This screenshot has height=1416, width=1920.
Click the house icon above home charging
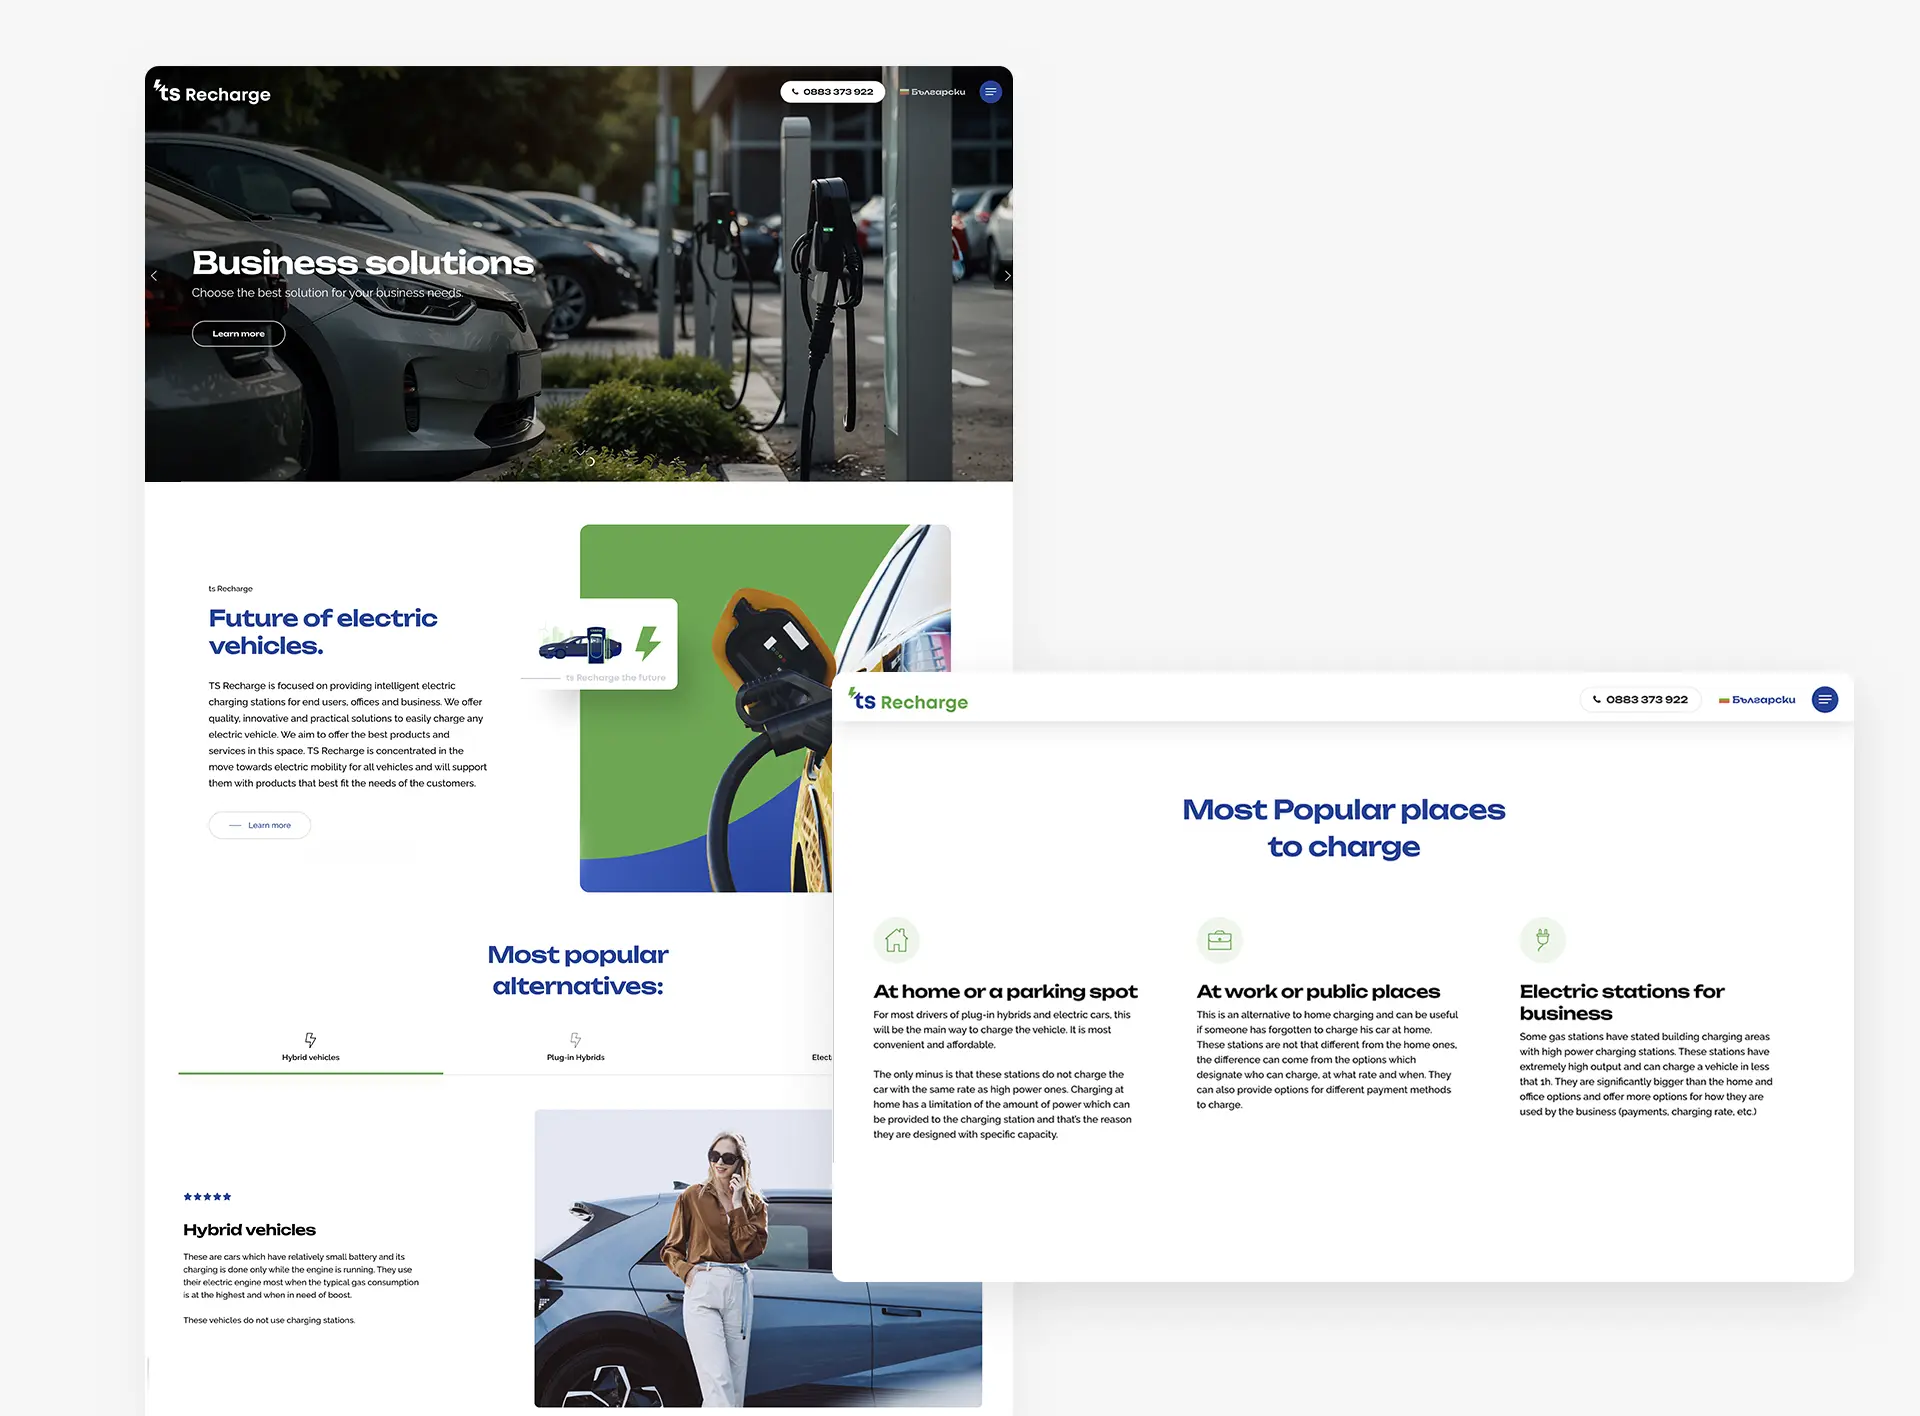pos(896,940)
